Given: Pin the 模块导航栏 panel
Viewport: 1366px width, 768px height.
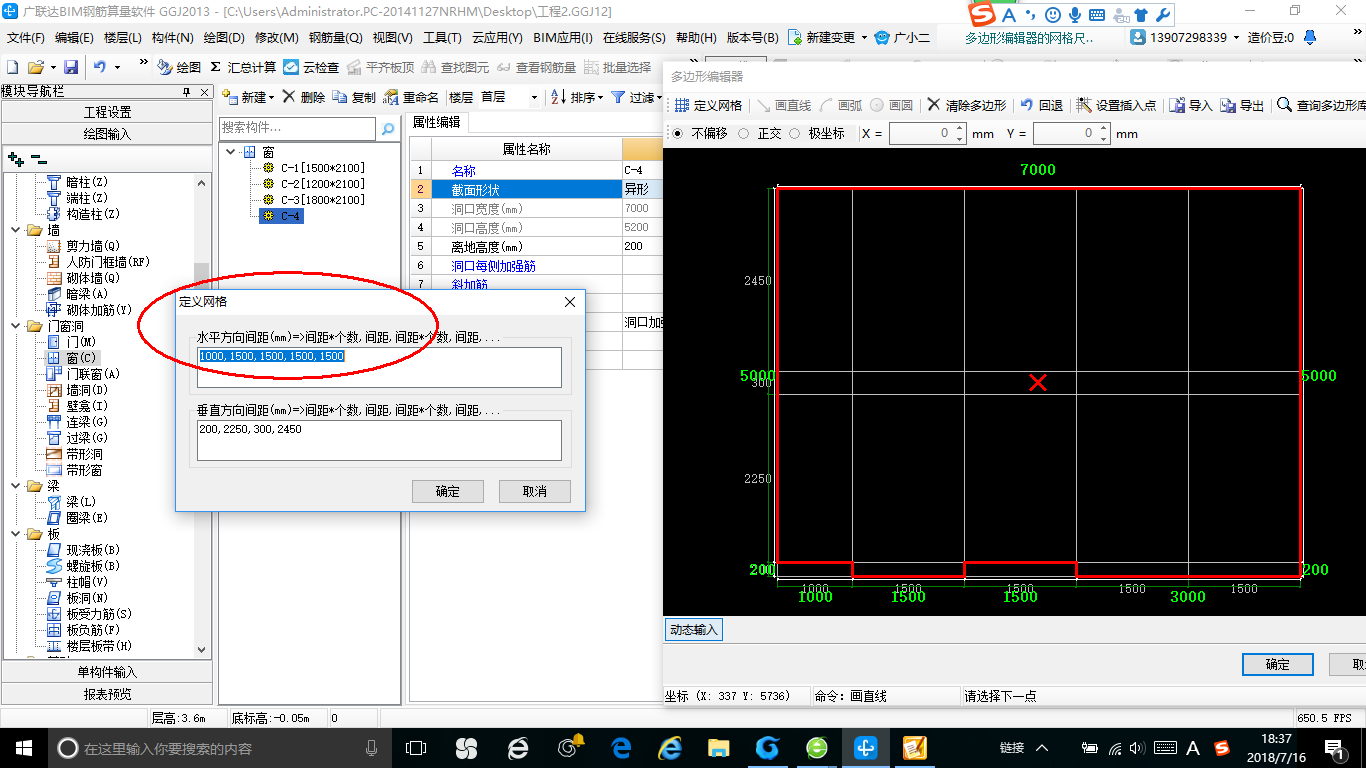Looking at the screenshot, I should click(187, 92).
